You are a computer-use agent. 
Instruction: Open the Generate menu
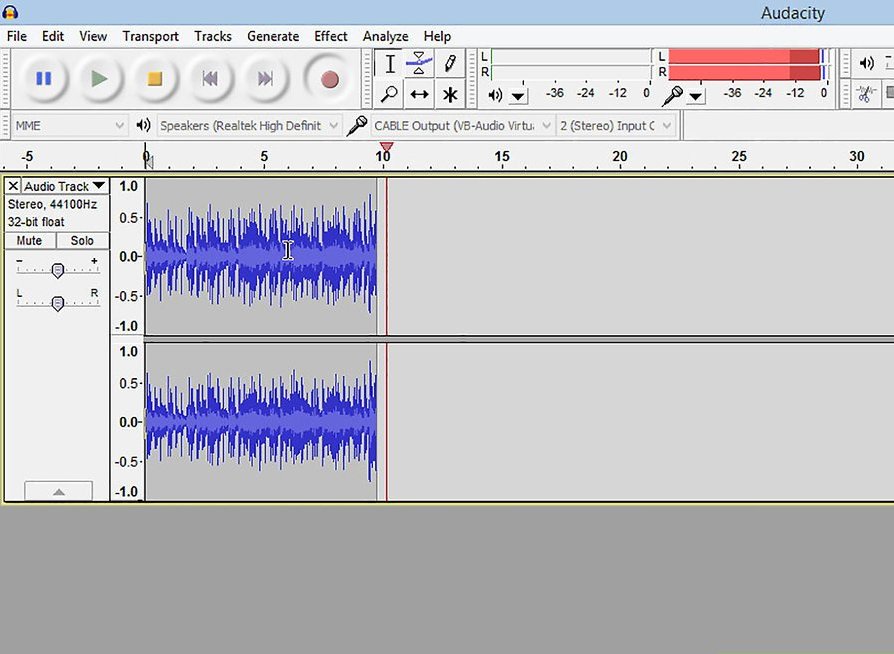tap(273, 36)
